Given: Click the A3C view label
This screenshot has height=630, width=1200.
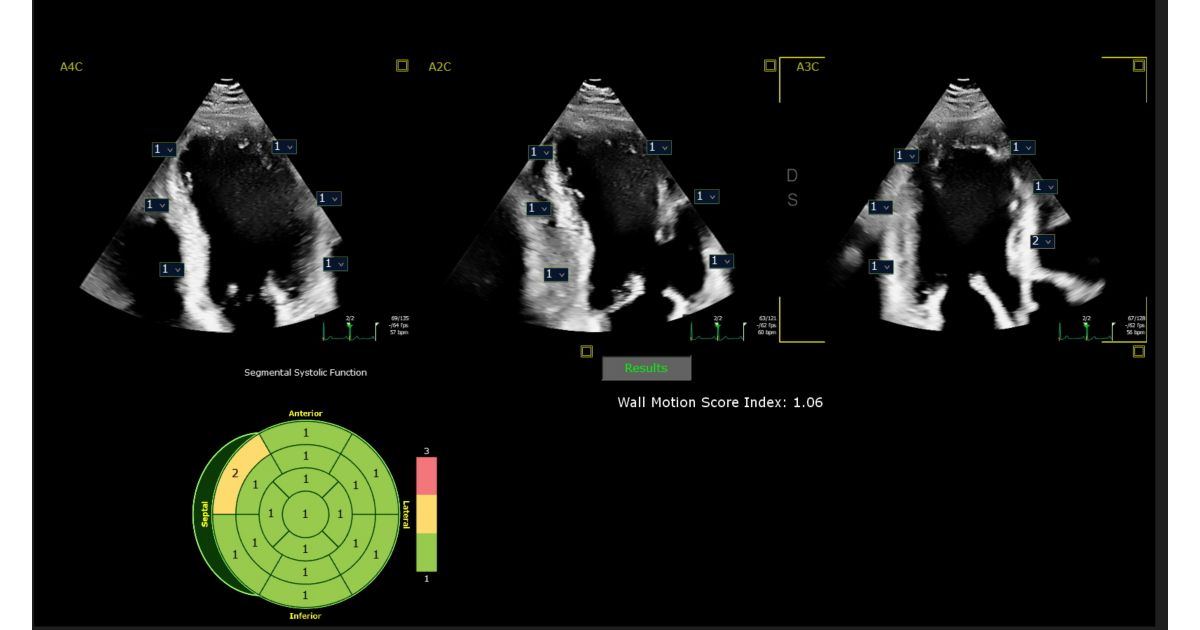Looking at the screenshot, I should click(808, 67).
